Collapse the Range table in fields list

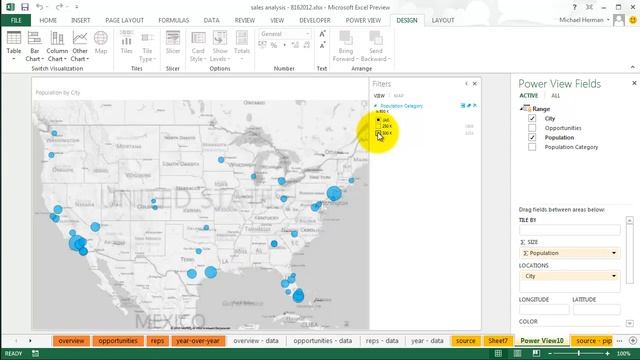[x=521, y=109]
